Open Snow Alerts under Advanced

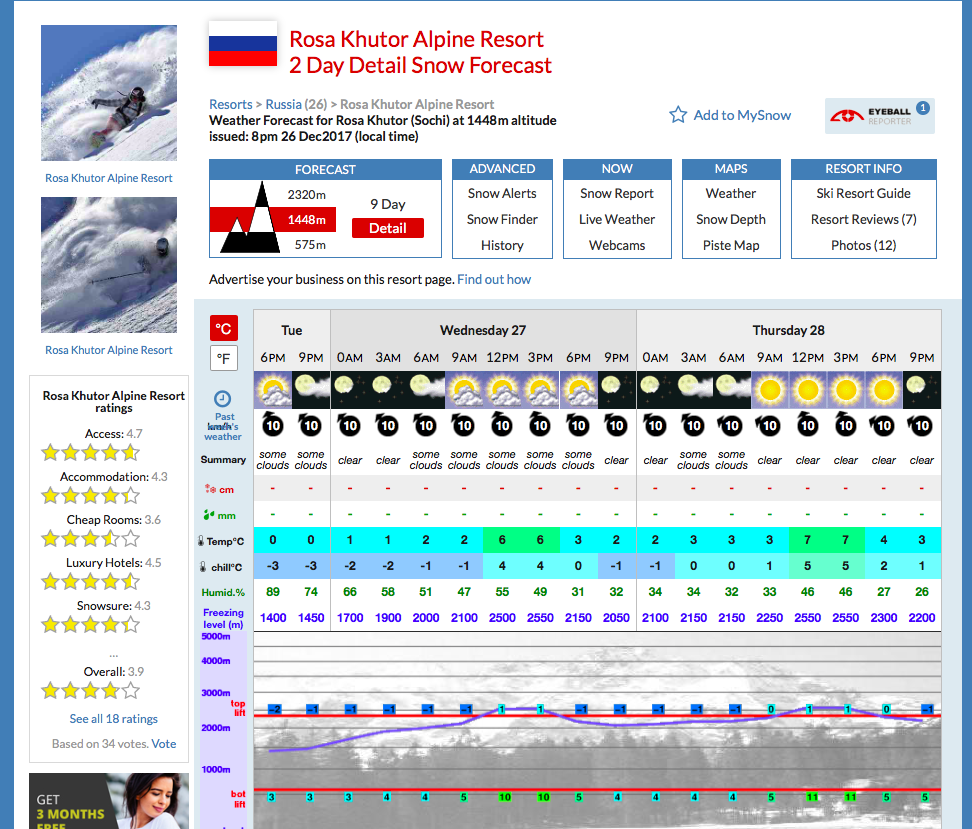pyautogui.click(x=502, y=193)
